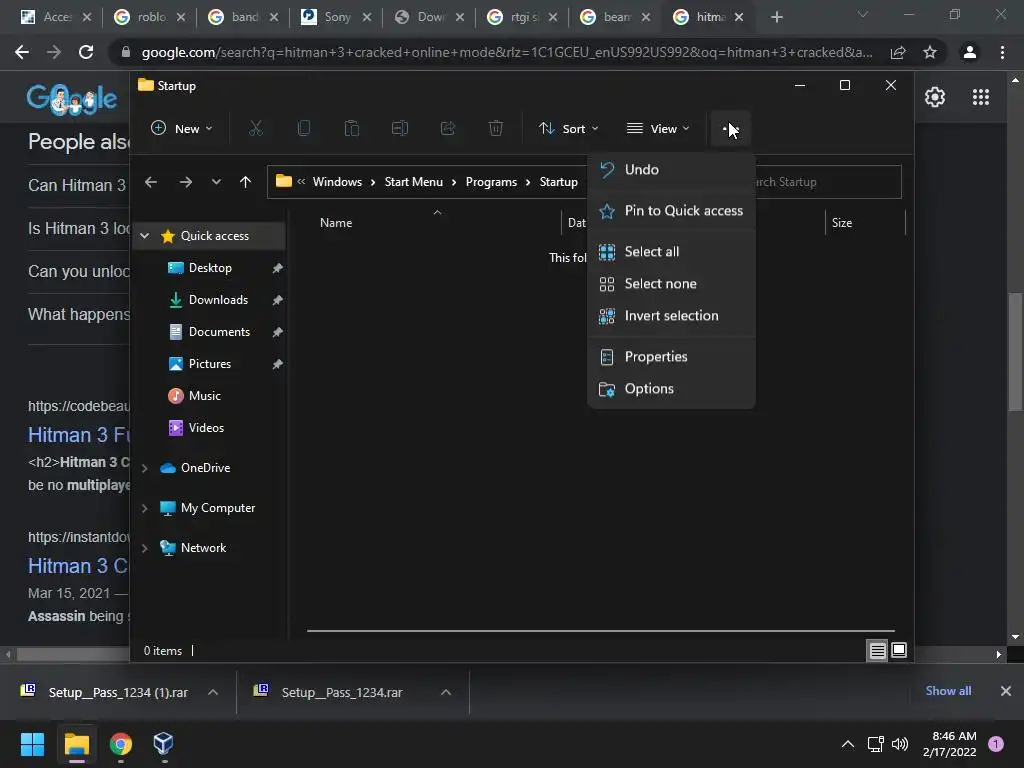Expand the My Computer tree node
The image size is (1024, 768).
click(x=145, y=508)
